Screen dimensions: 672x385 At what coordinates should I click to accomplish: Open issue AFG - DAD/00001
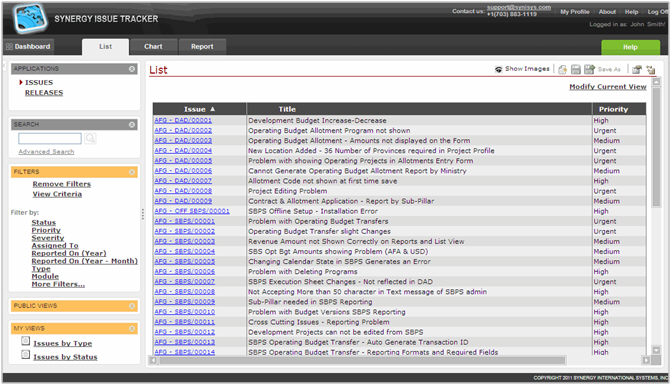pyautogui.click(x=183, y=120)
